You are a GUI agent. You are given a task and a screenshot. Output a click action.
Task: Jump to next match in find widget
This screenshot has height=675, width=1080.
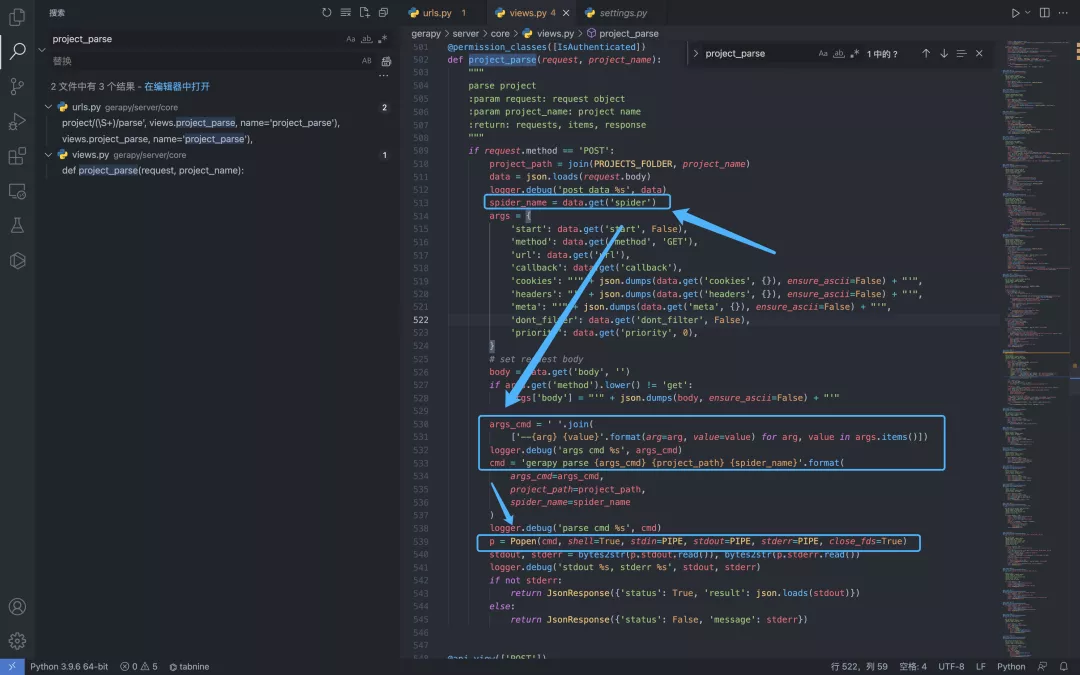(x=943, y=54)
